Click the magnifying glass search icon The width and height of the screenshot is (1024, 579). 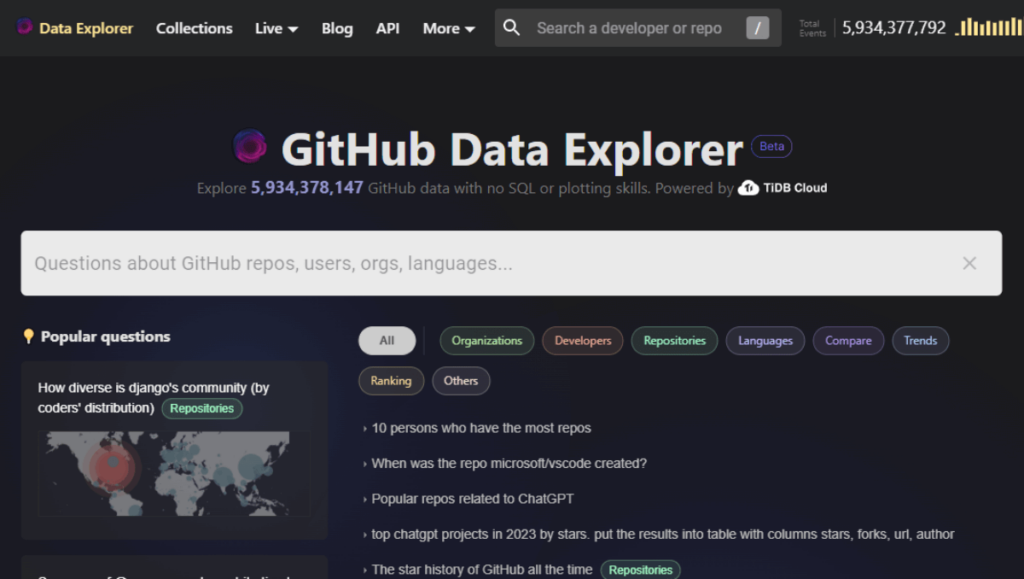[511, 27]
